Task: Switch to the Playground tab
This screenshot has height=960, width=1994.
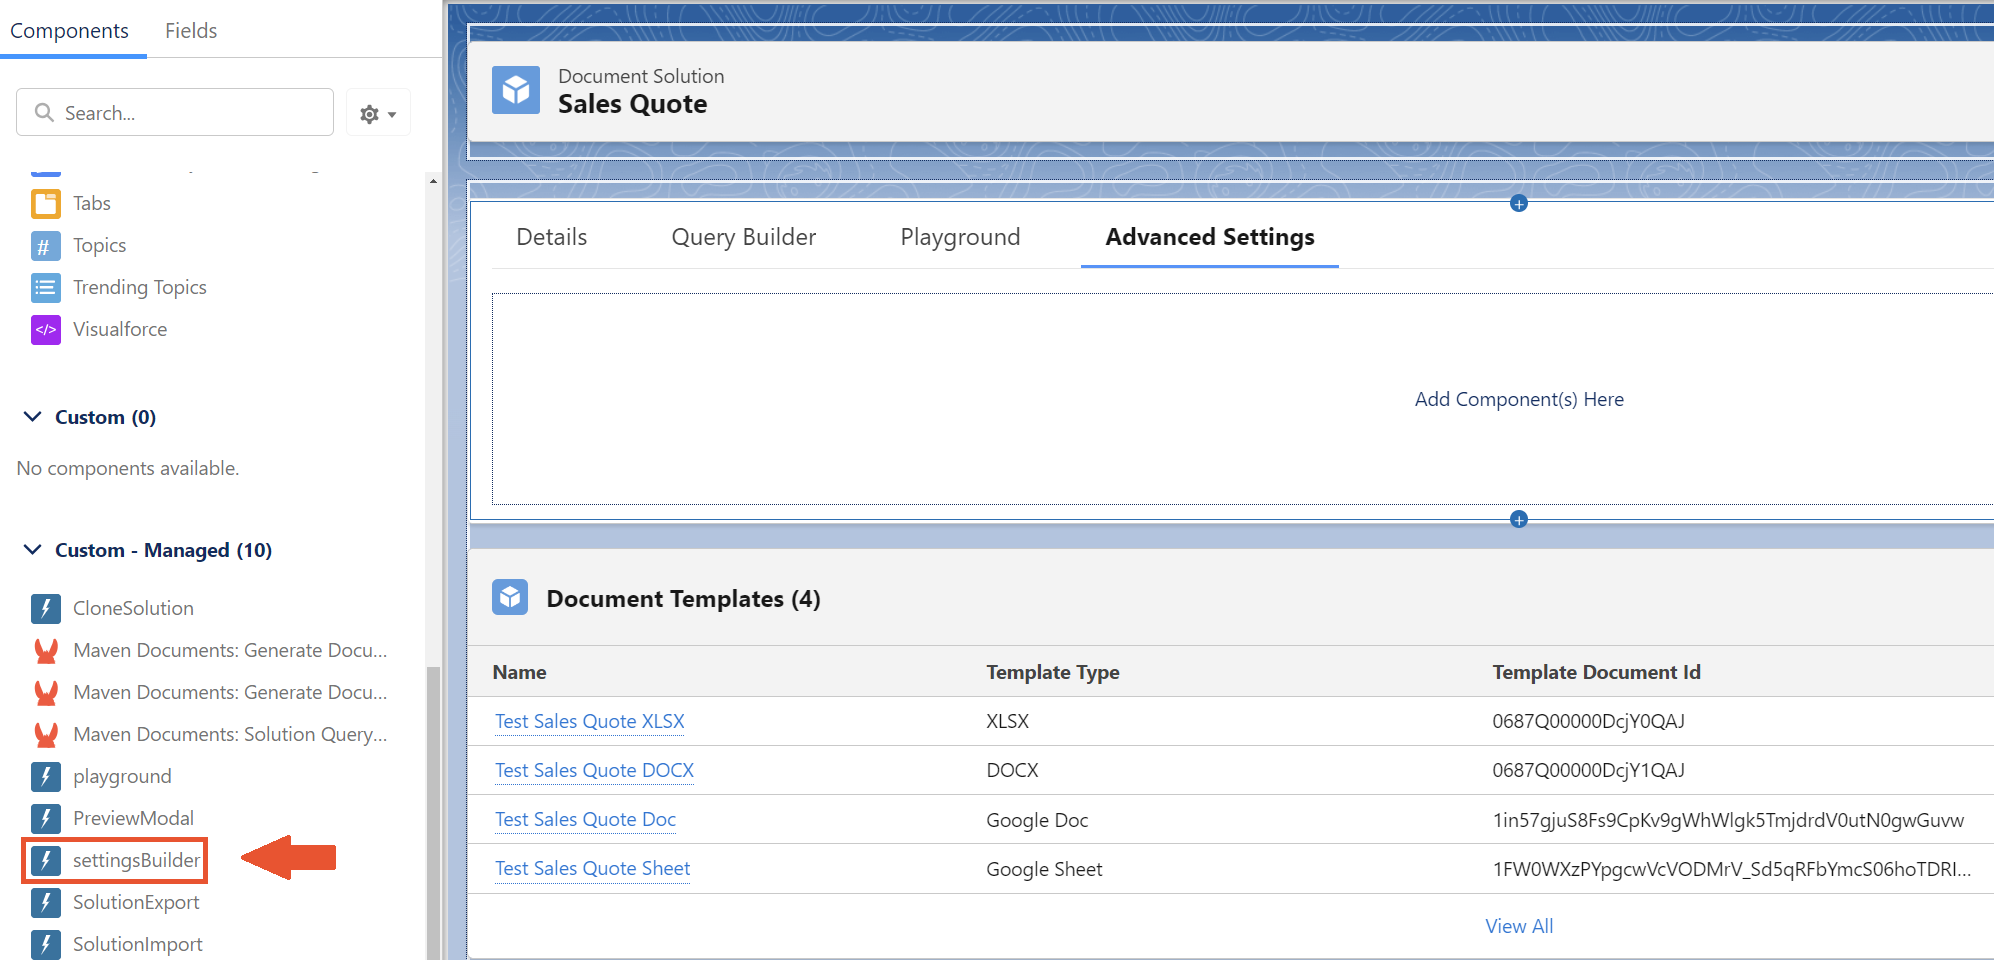Action: tap(960, 237)
